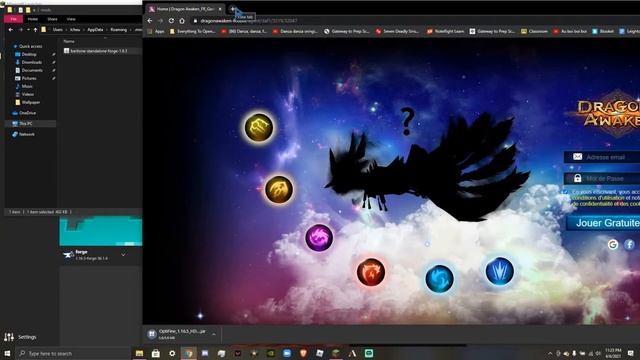Screen dimensions: 640x360
Task: Click the Mot de Passe field
Action: [x=602, y=178]
